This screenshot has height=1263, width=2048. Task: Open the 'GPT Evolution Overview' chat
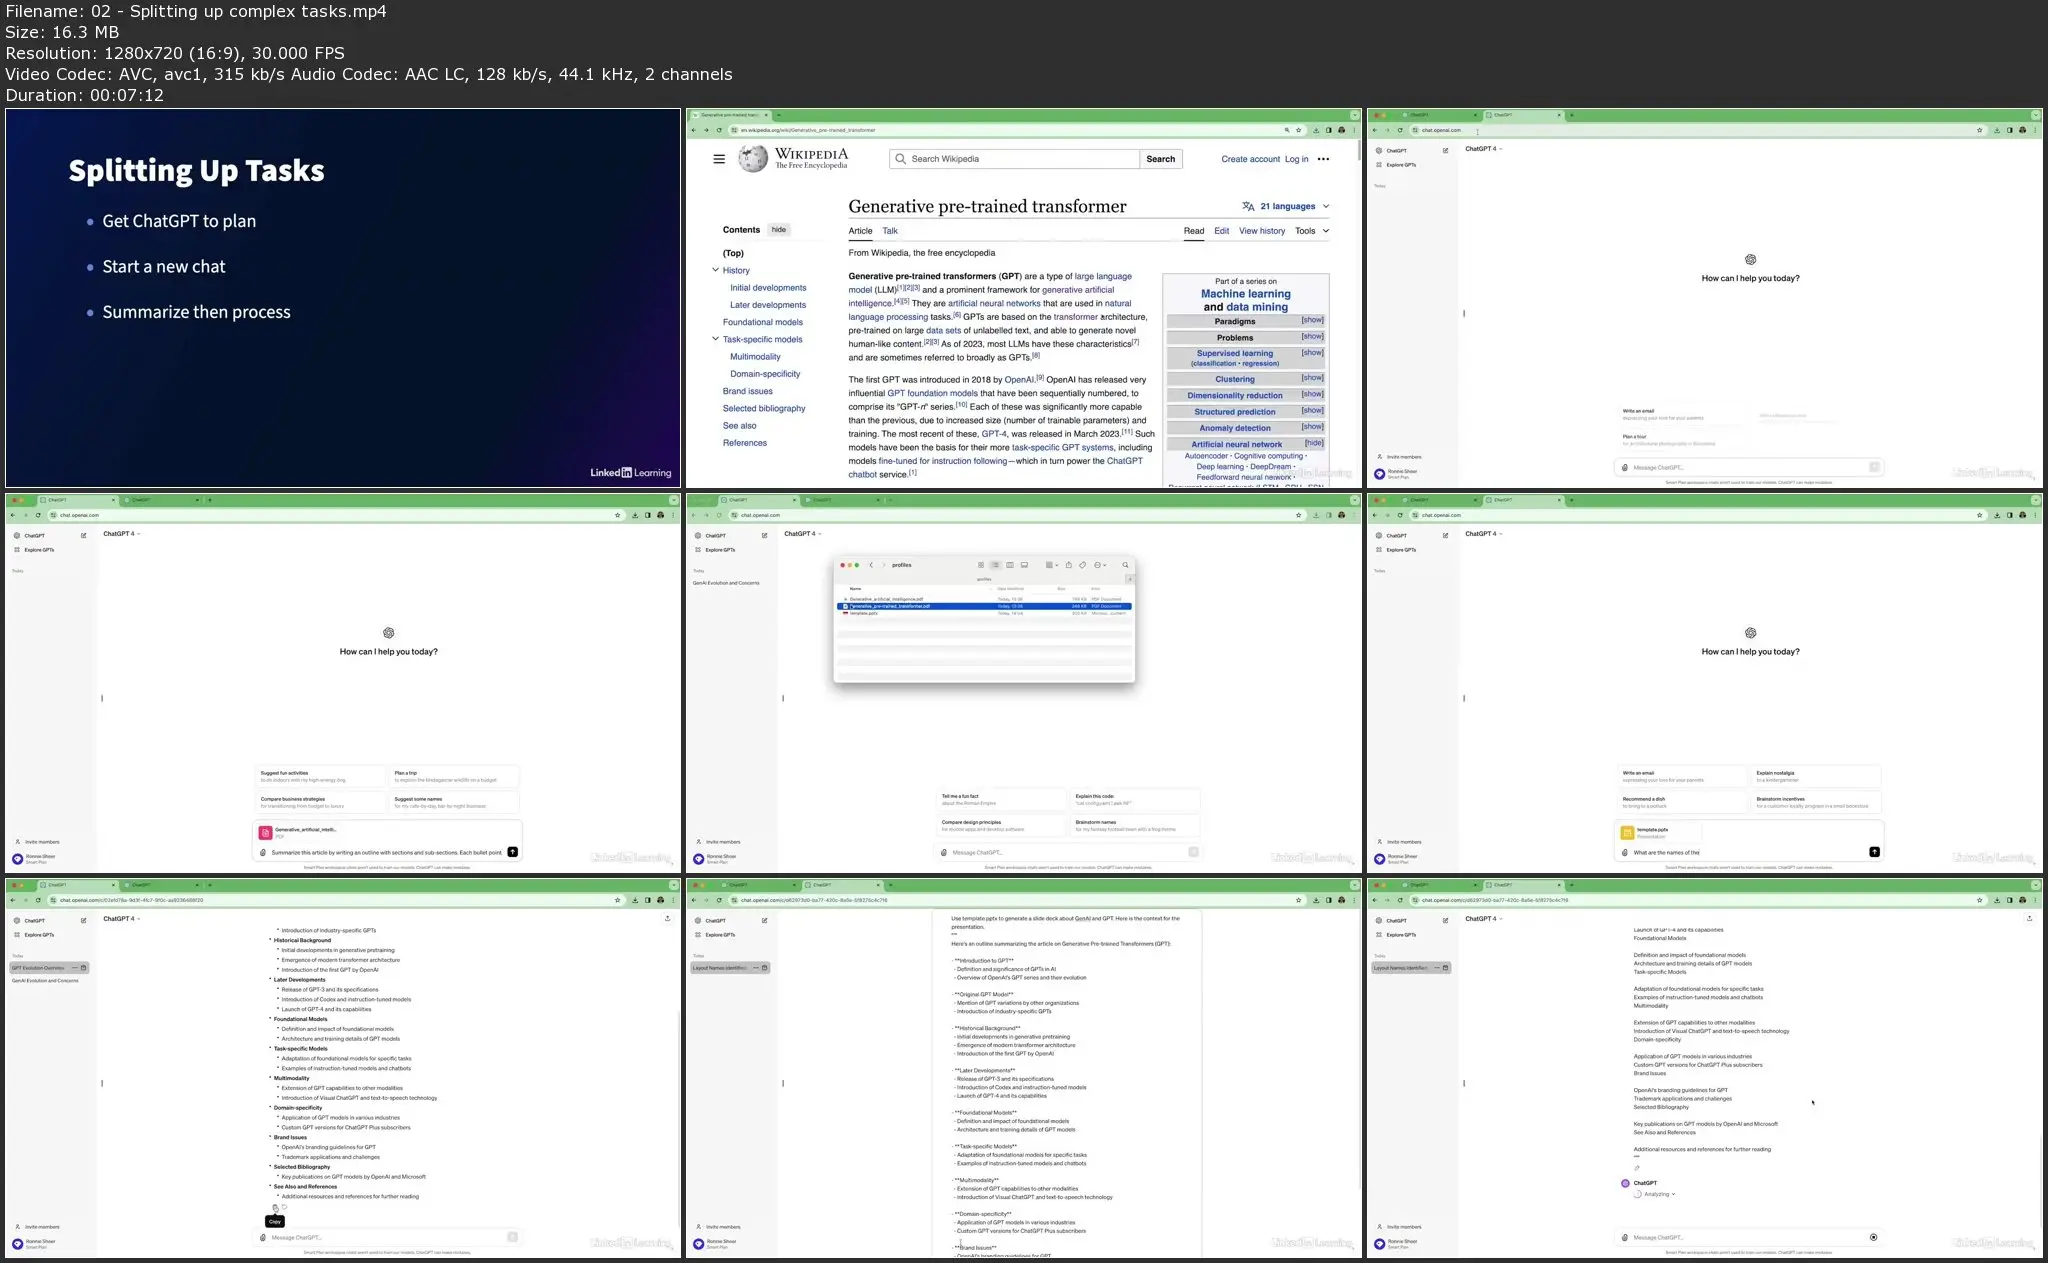point(50,967)
